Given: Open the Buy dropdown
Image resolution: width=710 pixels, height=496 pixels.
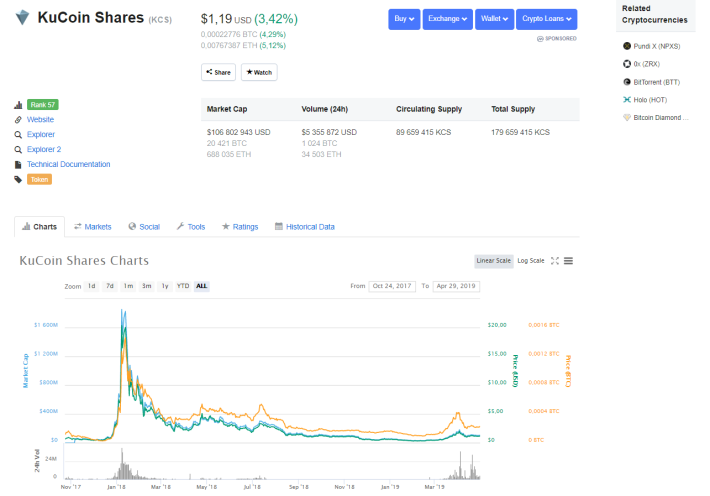Looking at the screenshot, I should [x=404, y=19].
